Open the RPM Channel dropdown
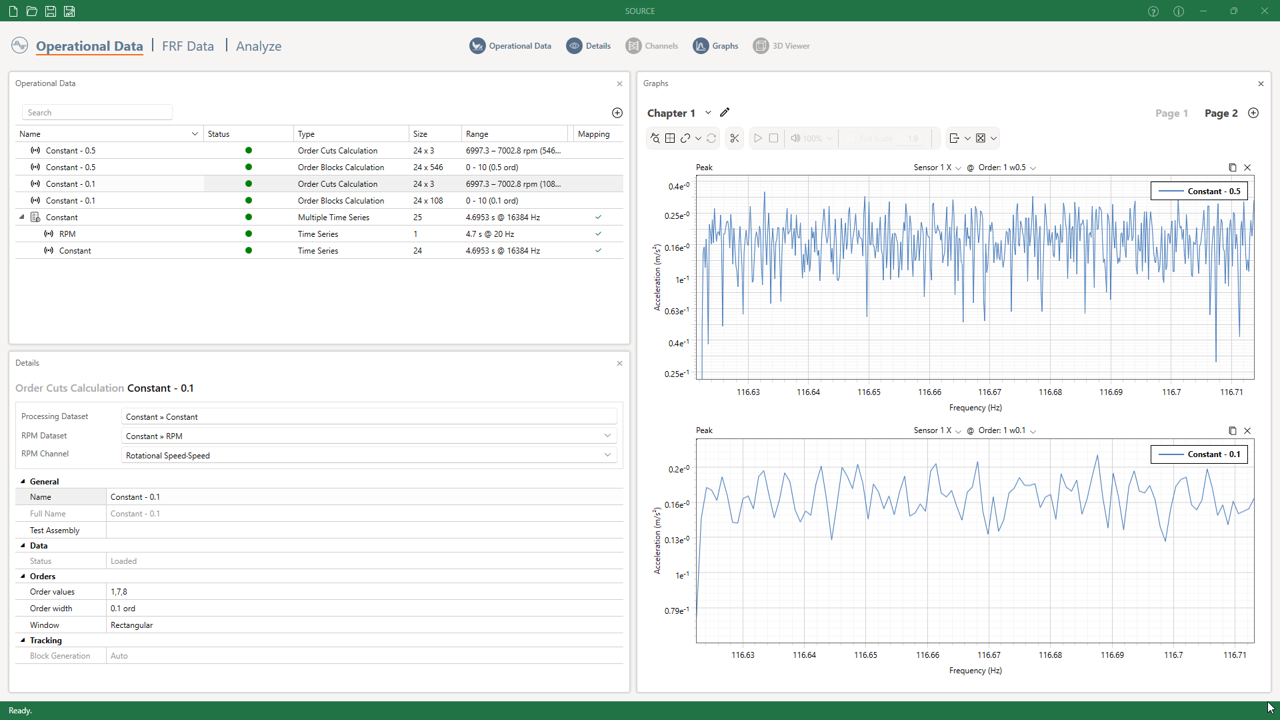This screenshot has height=720, width=1280. click(607, 455)
